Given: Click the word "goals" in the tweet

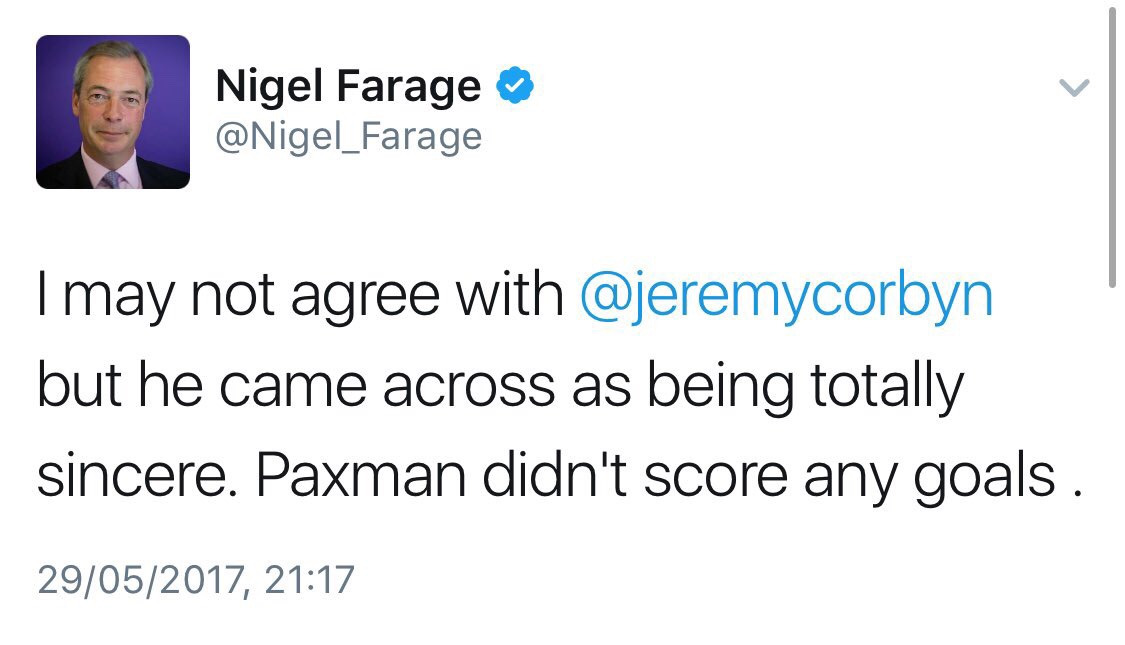Looking at the screenshot, I should click(984, 478).
